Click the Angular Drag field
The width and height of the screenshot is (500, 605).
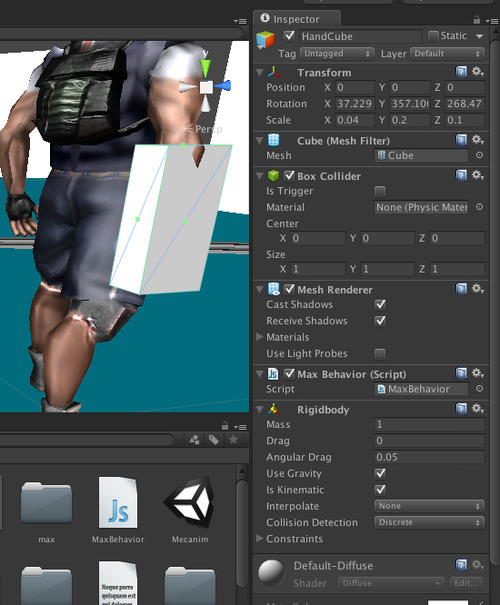pyautogui.click(x=429, y=457)
